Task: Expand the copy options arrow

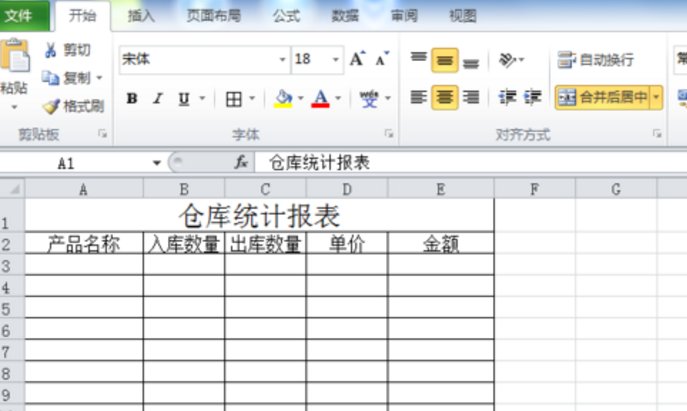Action: (x=99, y=78)
